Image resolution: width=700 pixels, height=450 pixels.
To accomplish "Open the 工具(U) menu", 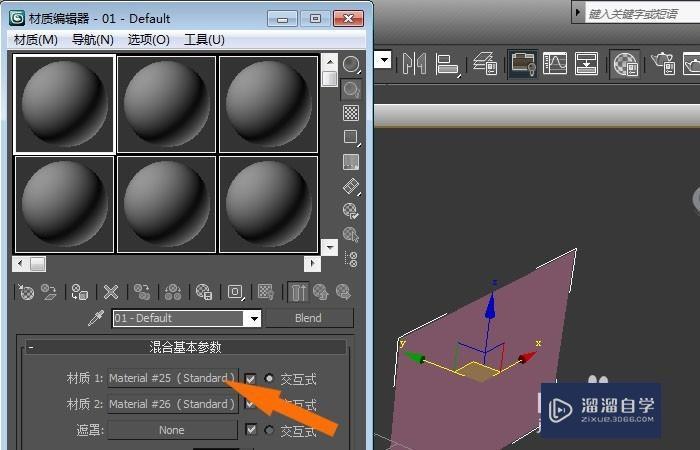I will point(204,40).
